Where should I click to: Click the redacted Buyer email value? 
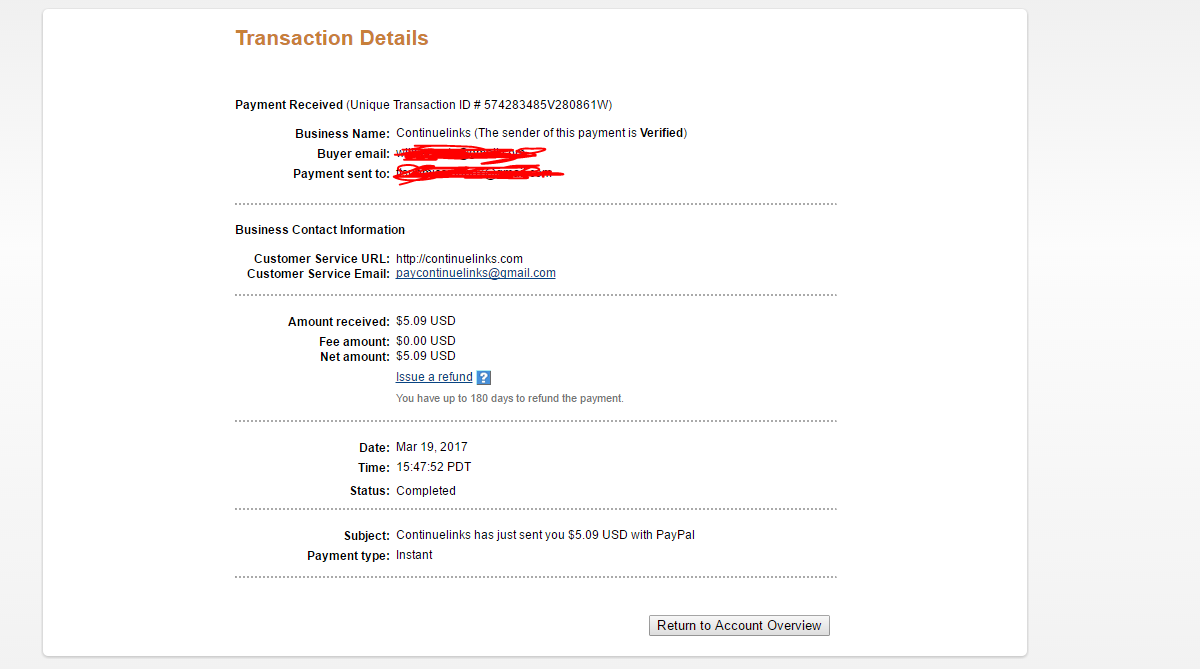470,154
